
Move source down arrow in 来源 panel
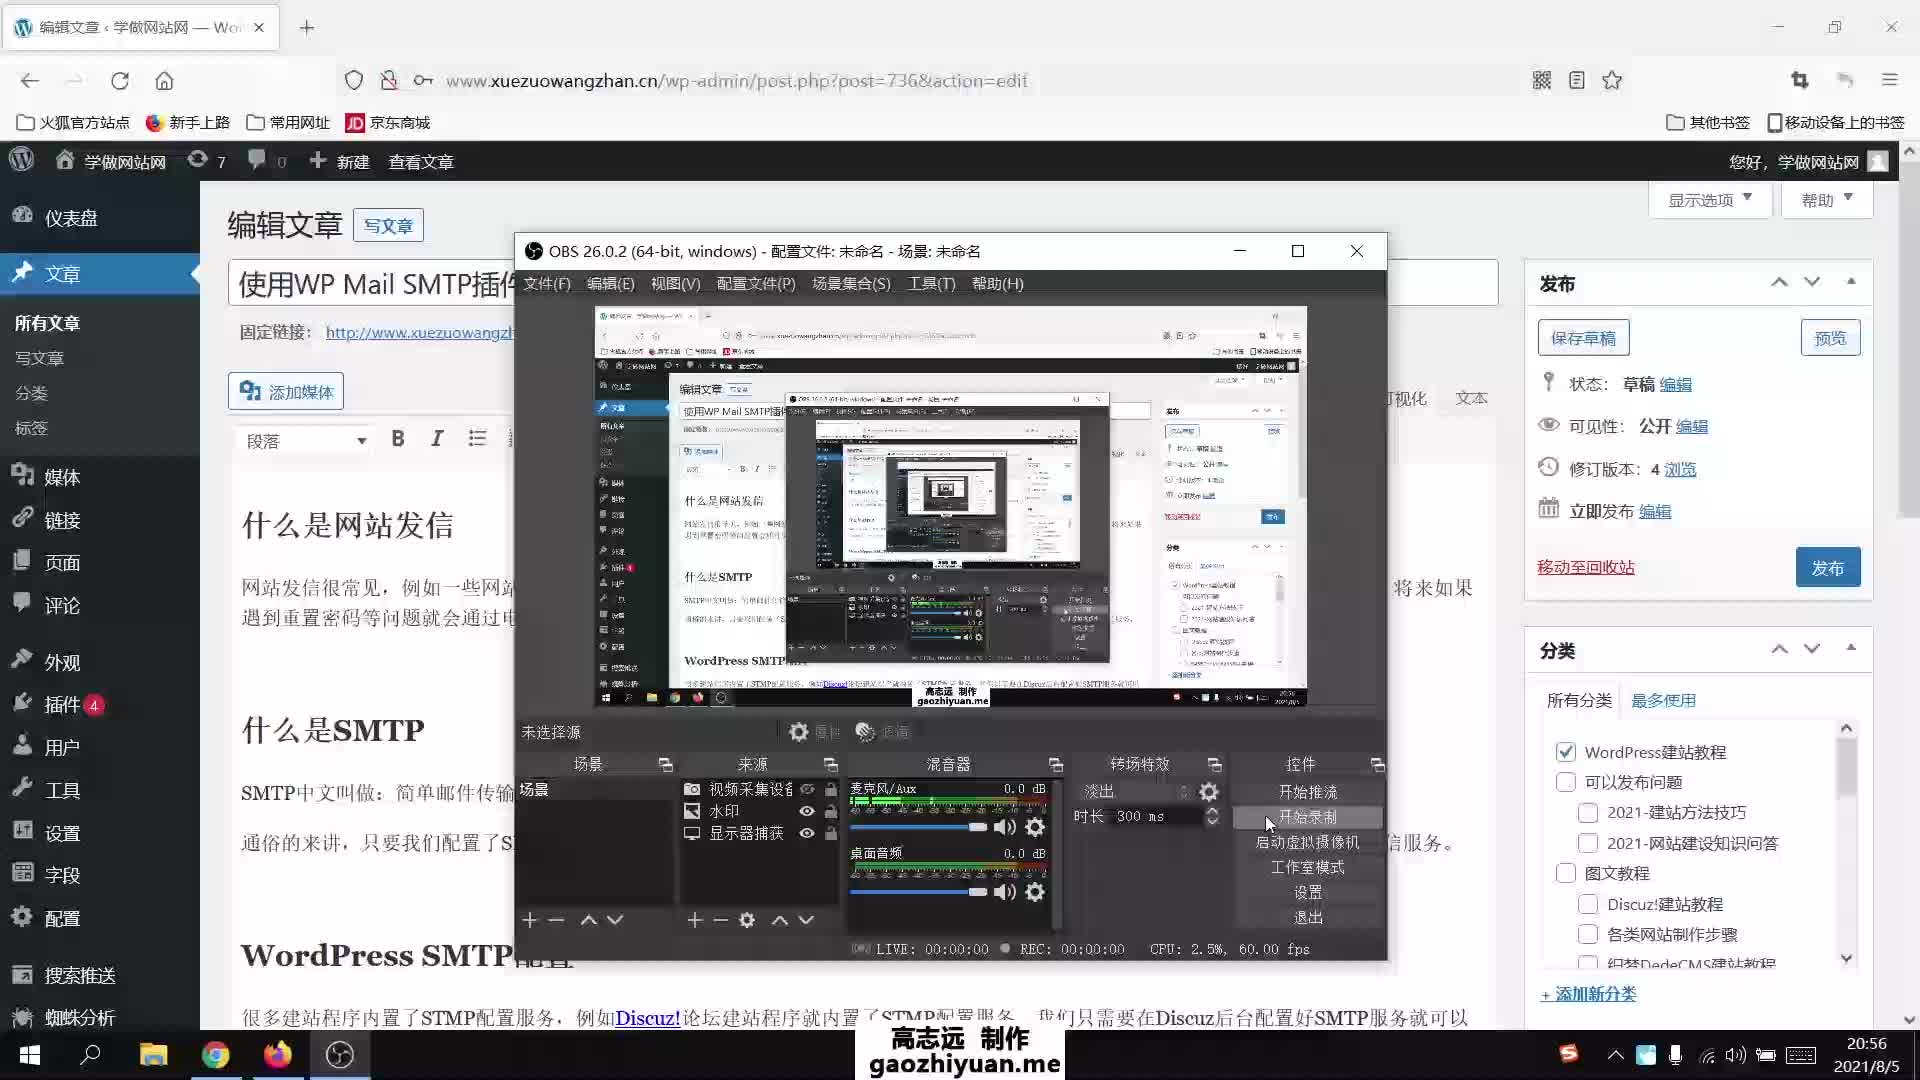pos(806,920)
